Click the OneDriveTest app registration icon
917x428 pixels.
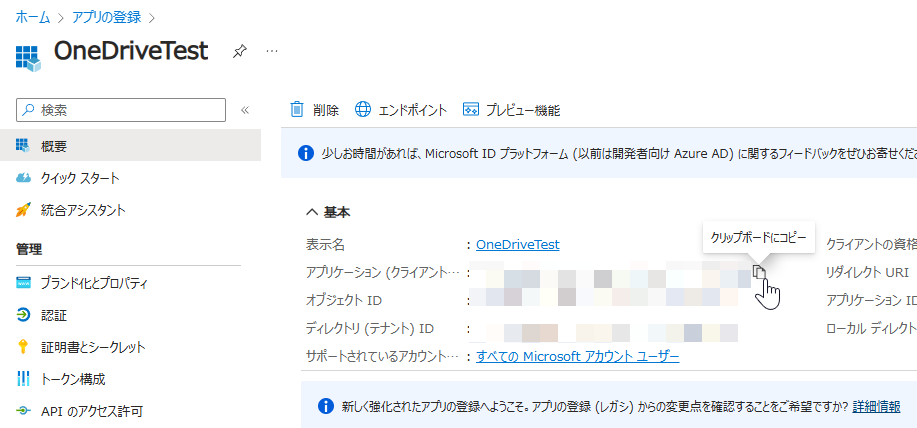click(x=27, y=58)
